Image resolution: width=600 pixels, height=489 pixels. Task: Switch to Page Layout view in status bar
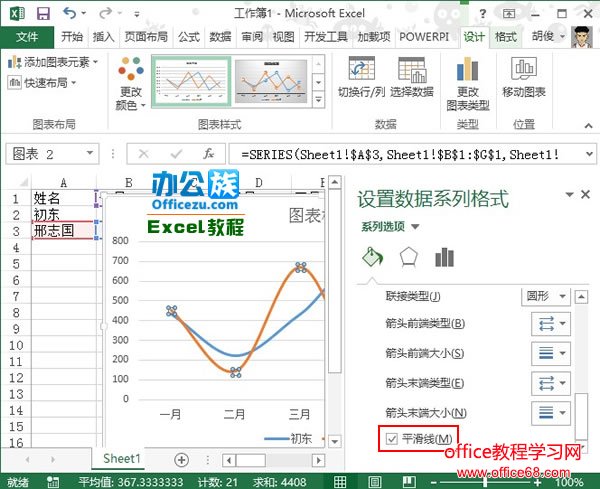[x=375, y=482]
